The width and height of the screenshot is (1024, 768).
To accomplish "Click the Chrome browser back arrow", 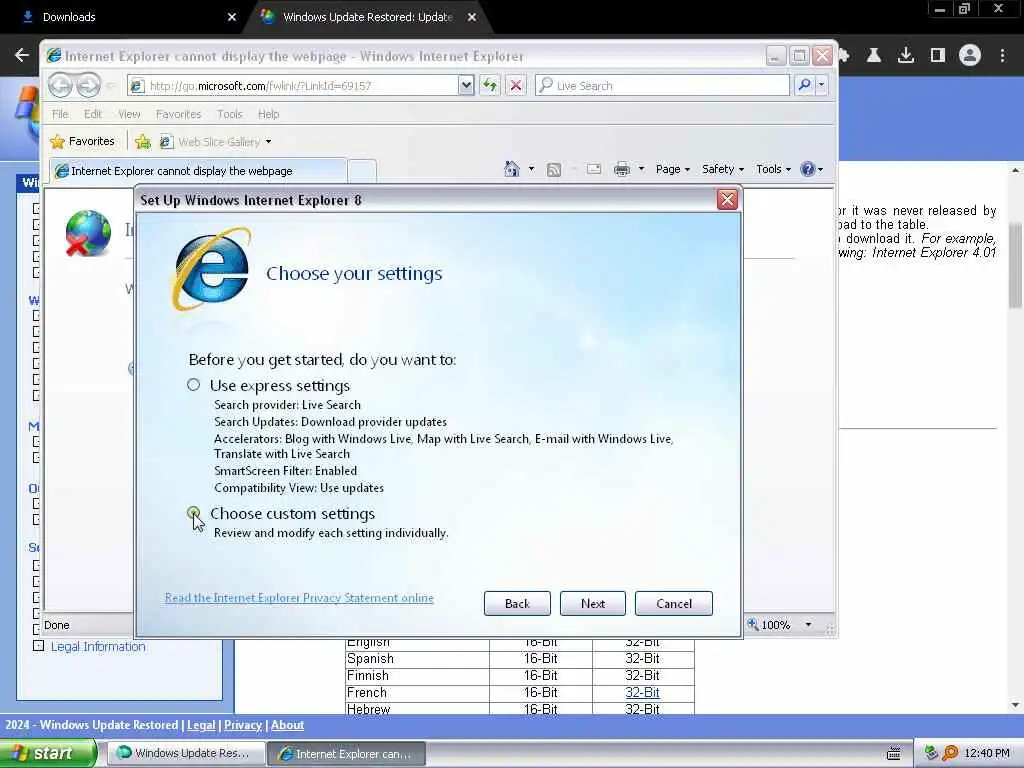I will (x=22, y=55).
